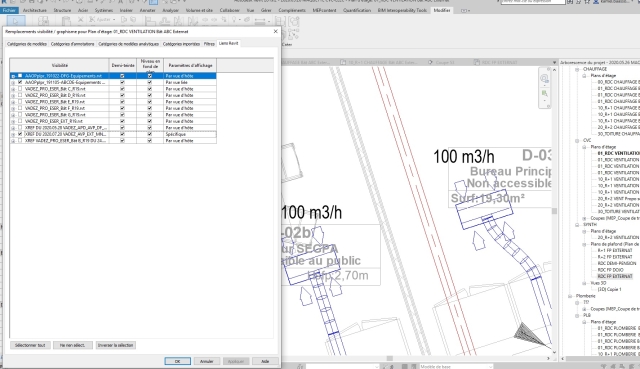Toggle Demi-teinte for XREF VADEZ_PRO_ESER_Bat B_R19 row
The height and width of the screenshot is (369, 640).
[122, 140]
